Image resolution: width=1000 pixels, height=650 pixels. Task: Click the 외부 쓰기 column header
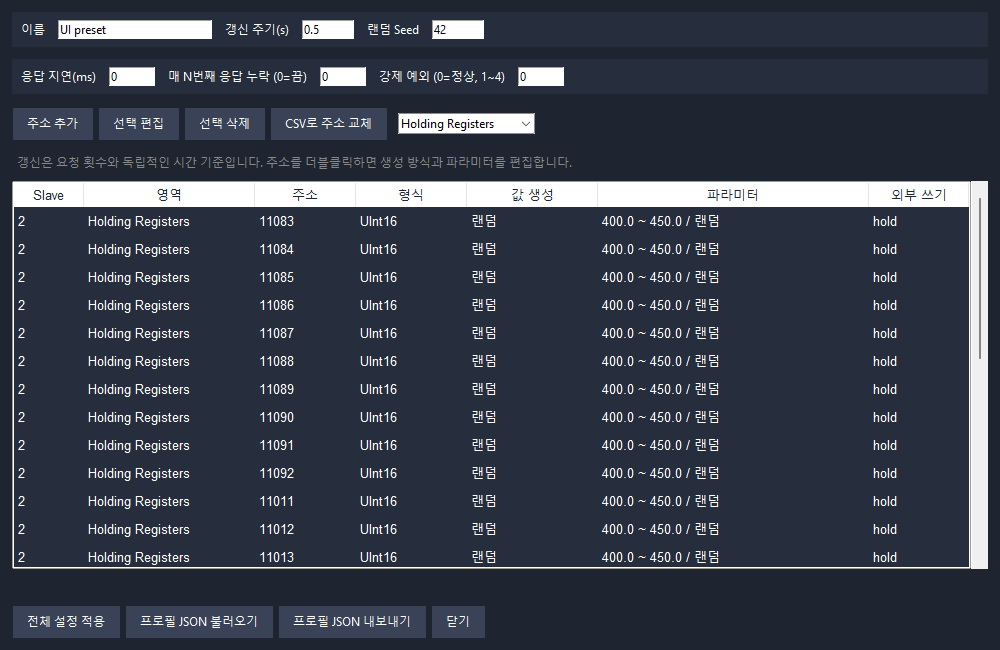(918, 195)
